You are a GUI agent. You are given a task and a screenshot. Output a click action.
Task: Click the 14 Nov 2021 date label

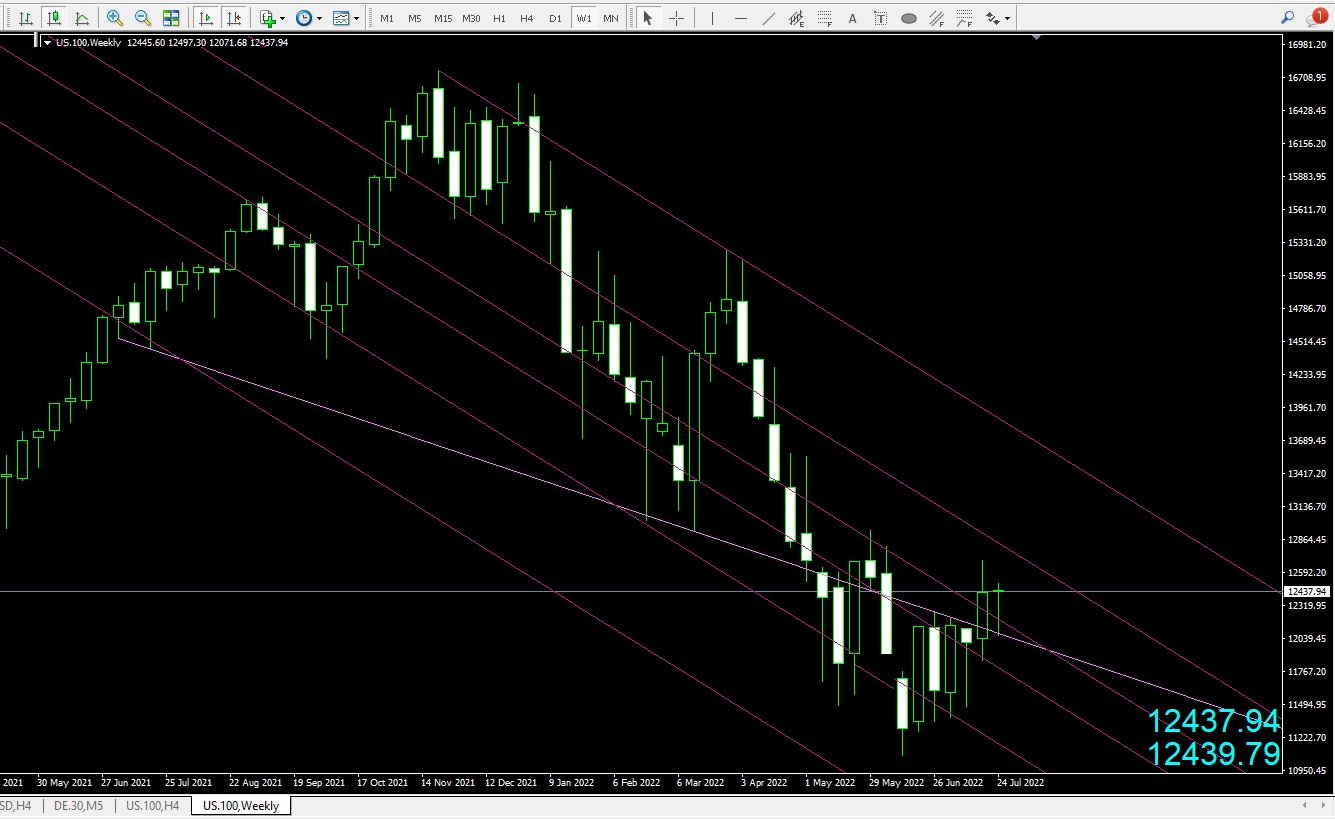448,783
